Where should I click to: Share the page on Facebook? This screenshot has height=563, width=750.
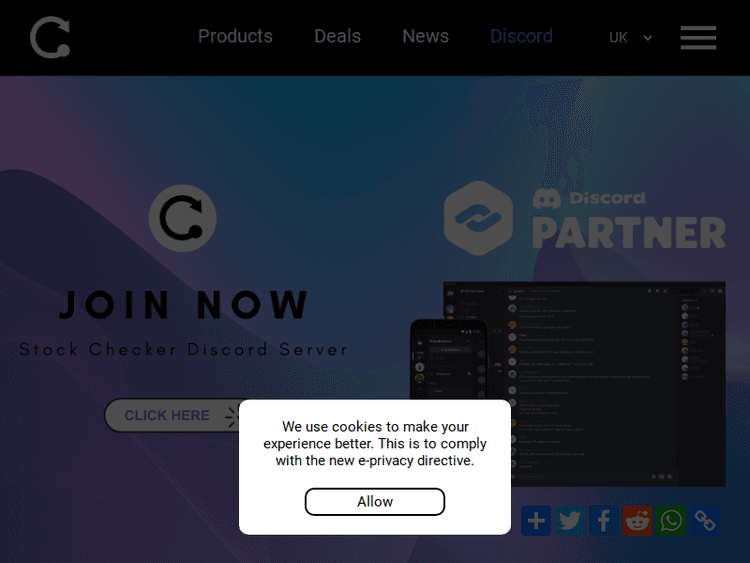tap(603, 520)
